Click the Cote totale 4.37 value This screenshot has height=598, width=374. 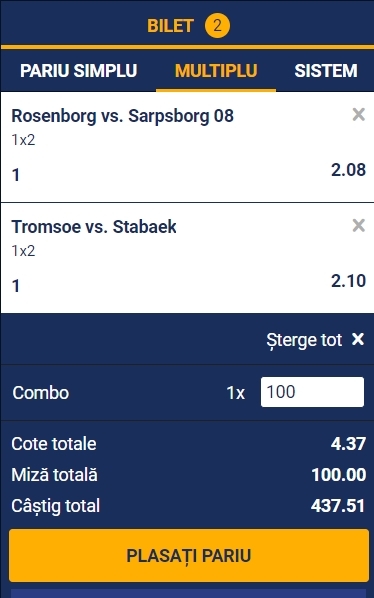tap(348, 444)
